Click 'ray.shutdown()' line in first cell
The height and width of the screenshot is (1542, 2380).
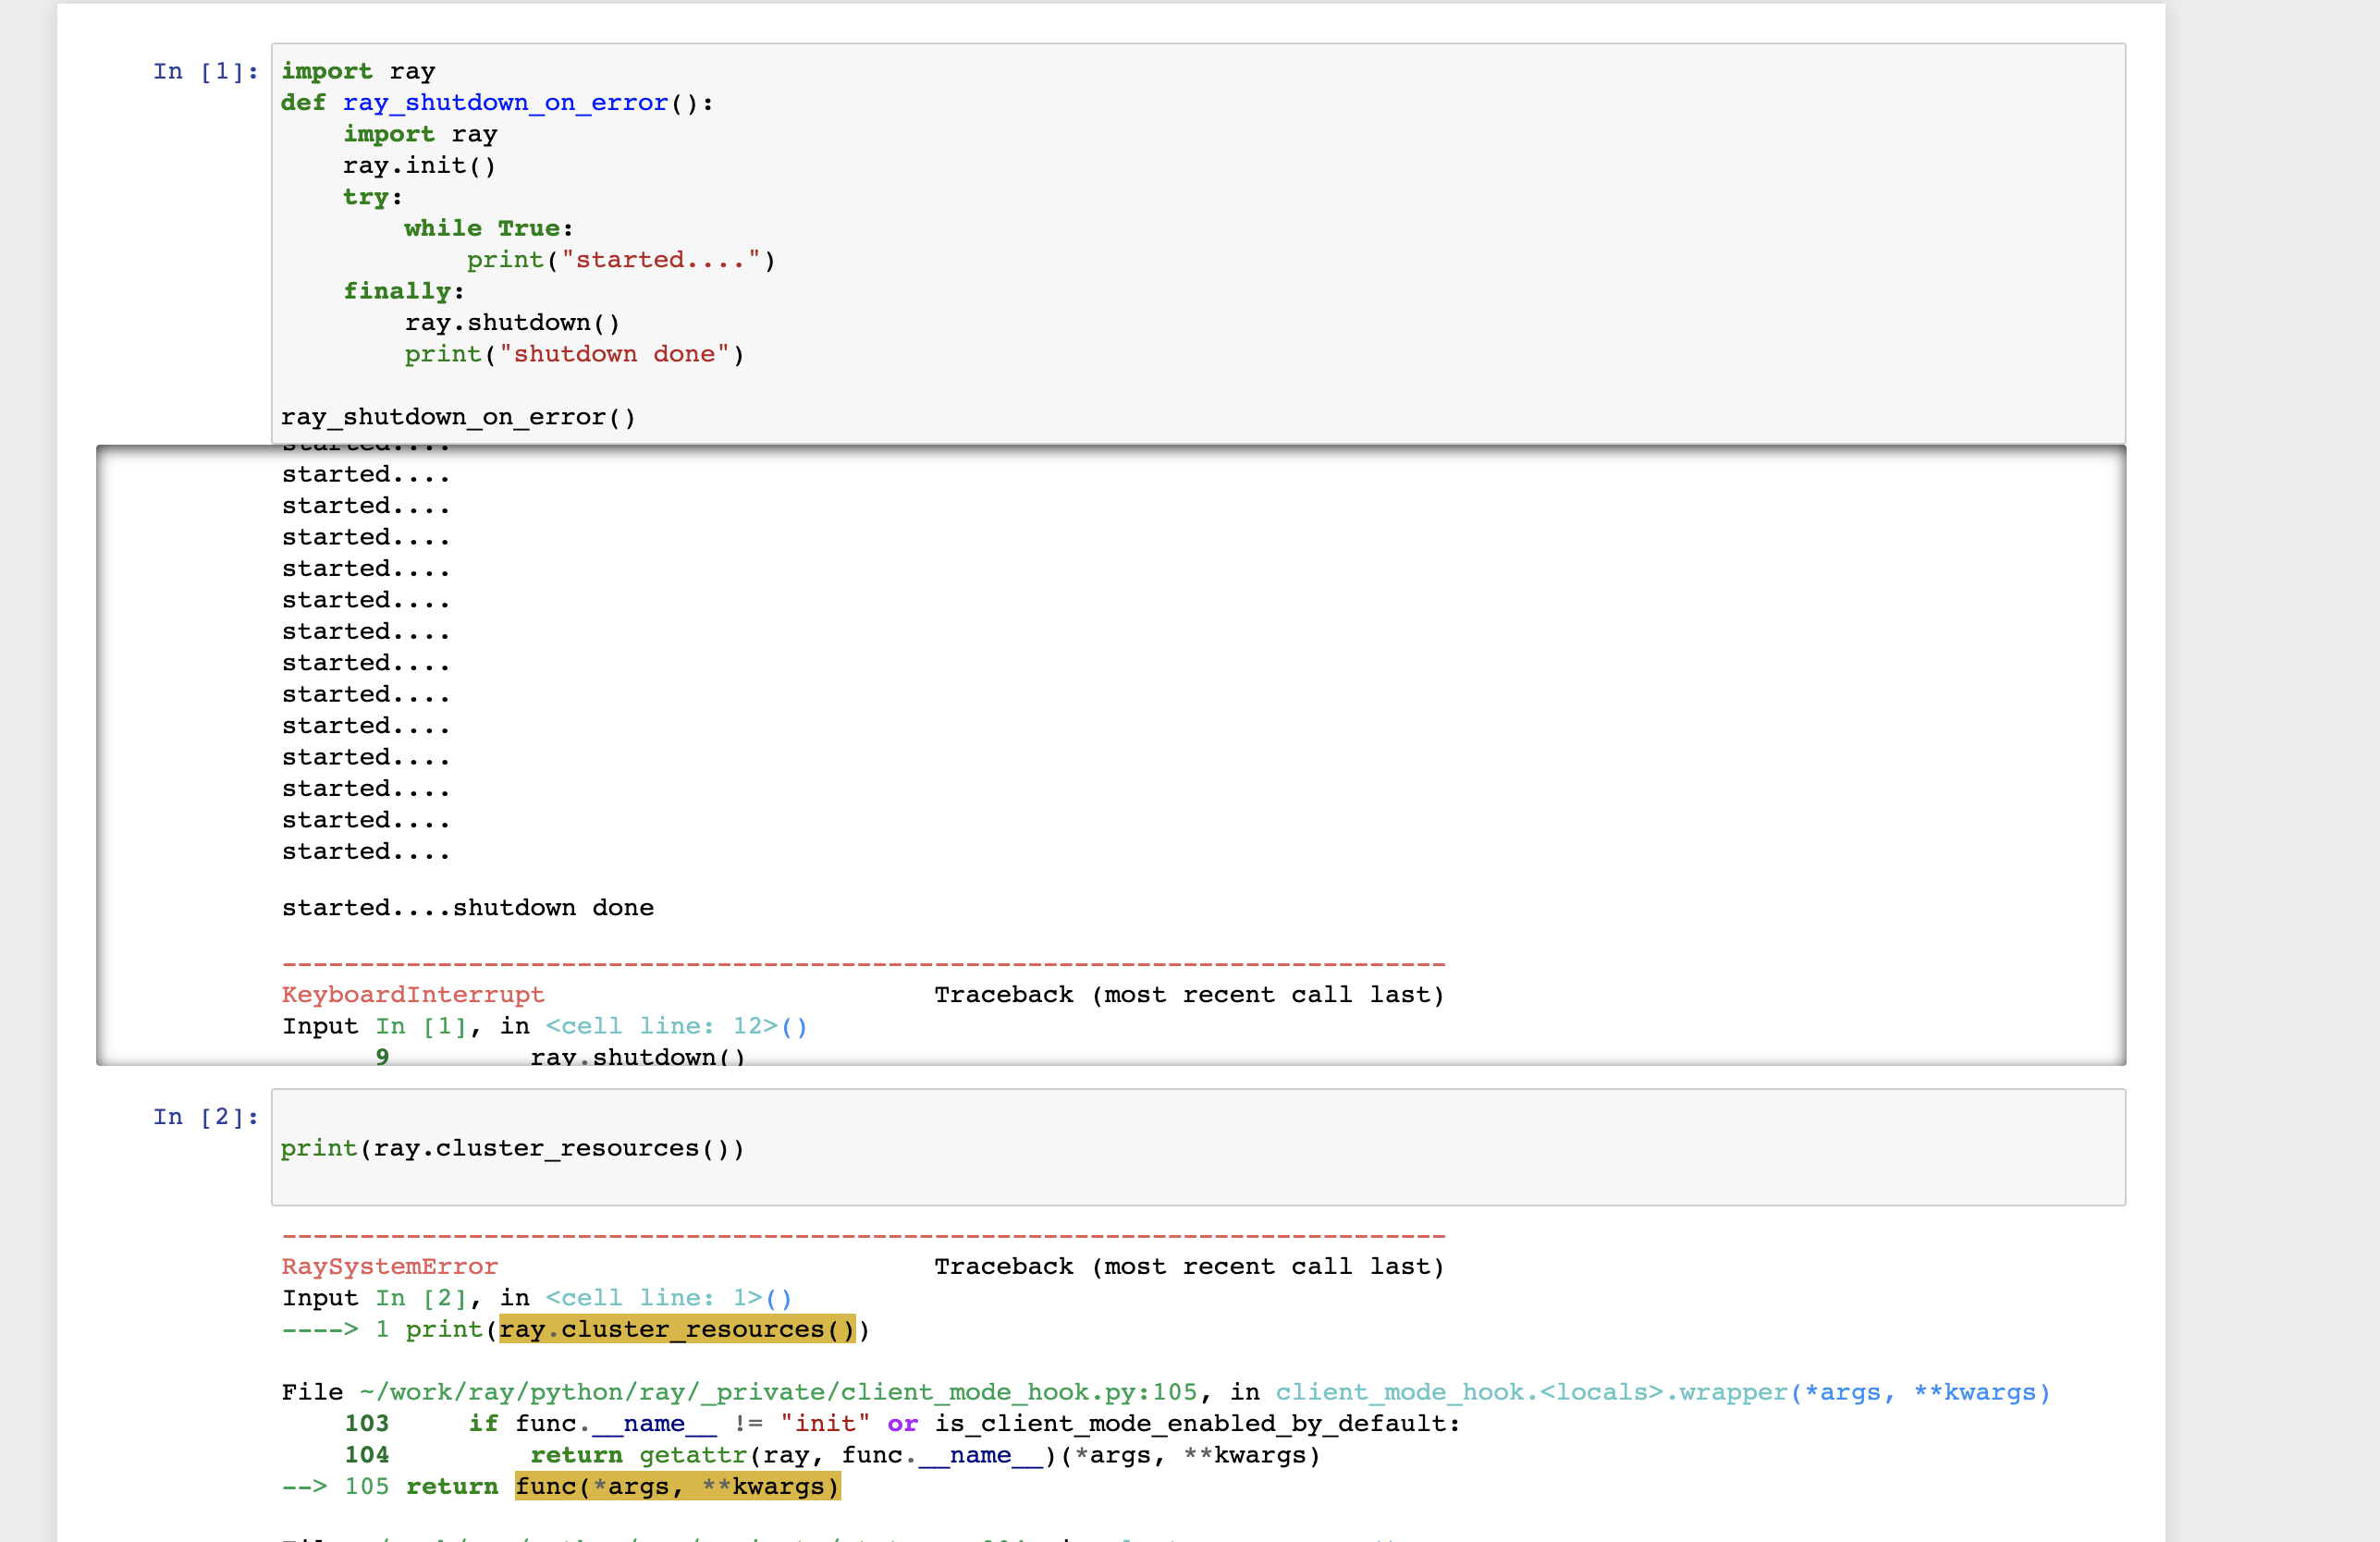point(512,323)
